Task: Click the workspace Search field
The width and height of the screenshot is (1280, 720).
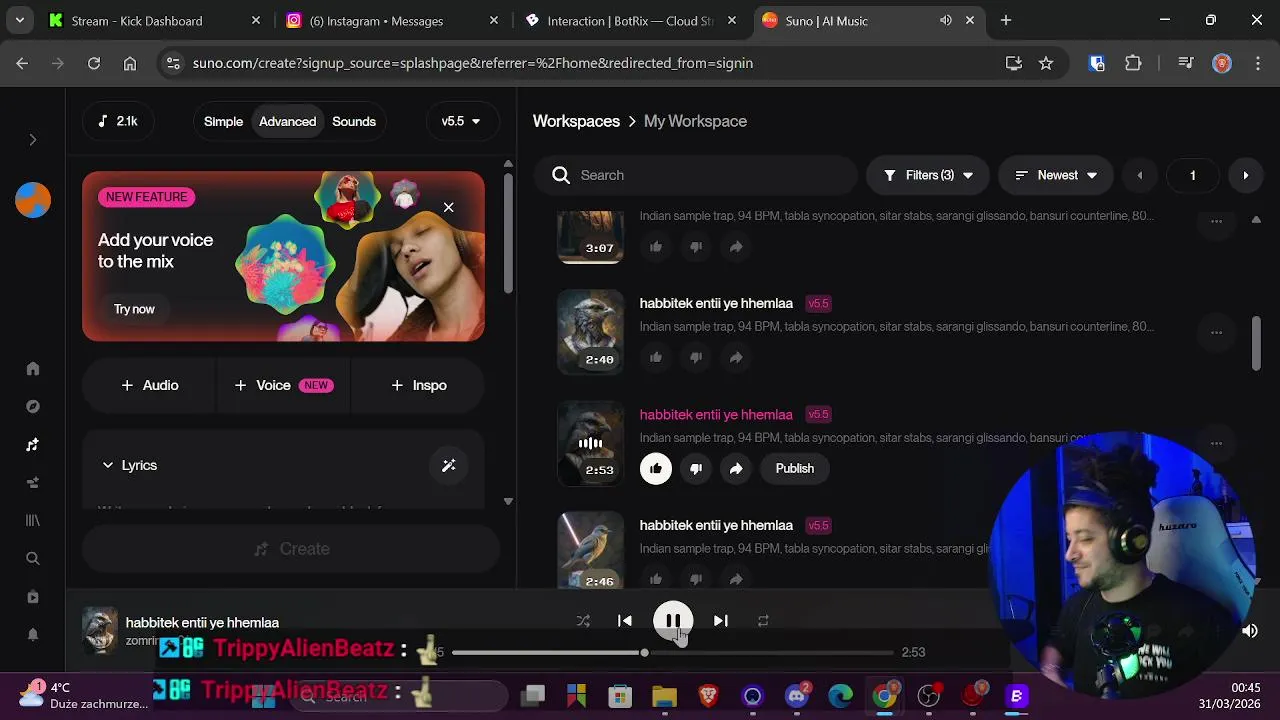Action: point(695,175)
